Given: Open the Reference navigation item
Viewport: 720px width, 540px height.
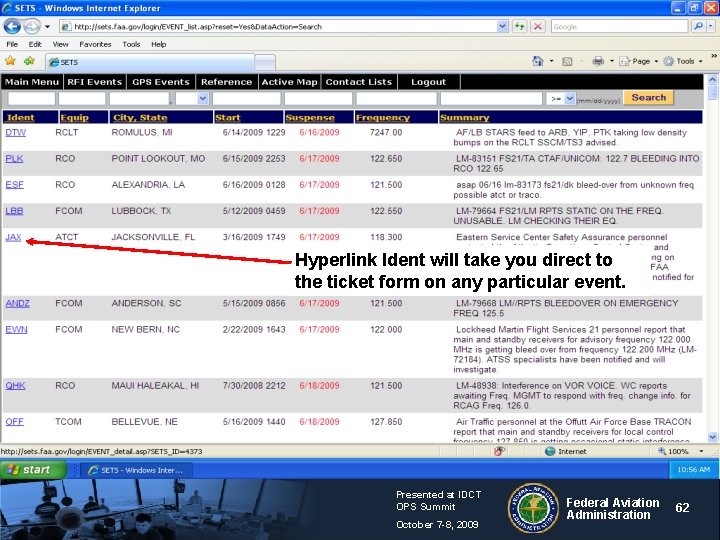Looking at the screenshot, I should pos(226,82).
